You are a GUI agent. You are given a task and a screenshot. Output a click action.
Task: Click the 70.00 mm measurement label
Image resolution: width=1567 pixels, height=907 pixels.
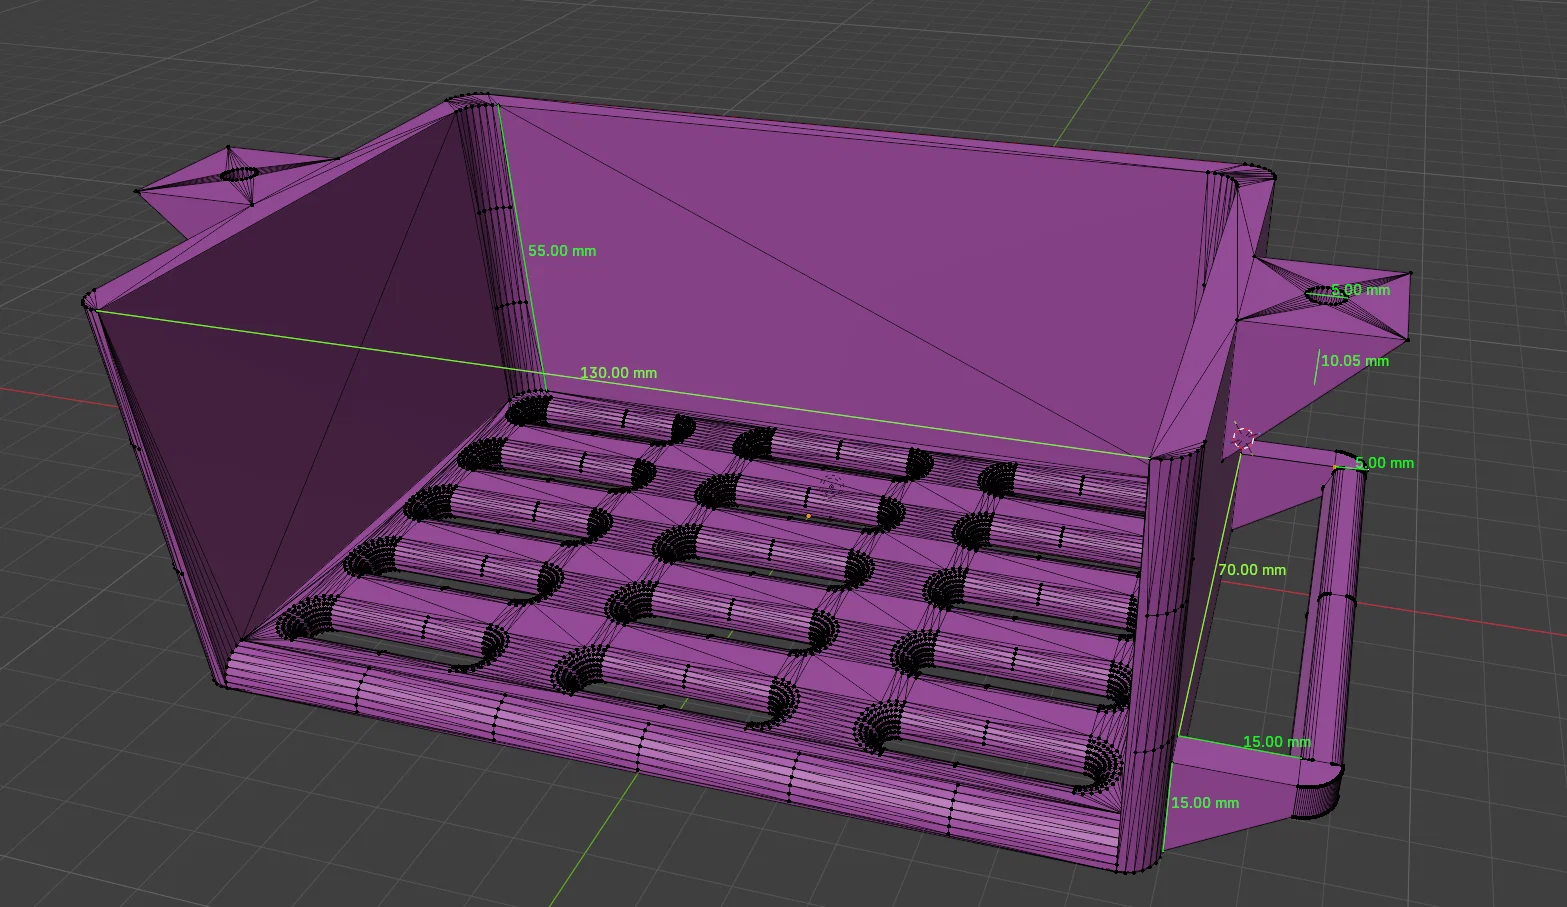pyautogui.click(x=1252, y=570)
